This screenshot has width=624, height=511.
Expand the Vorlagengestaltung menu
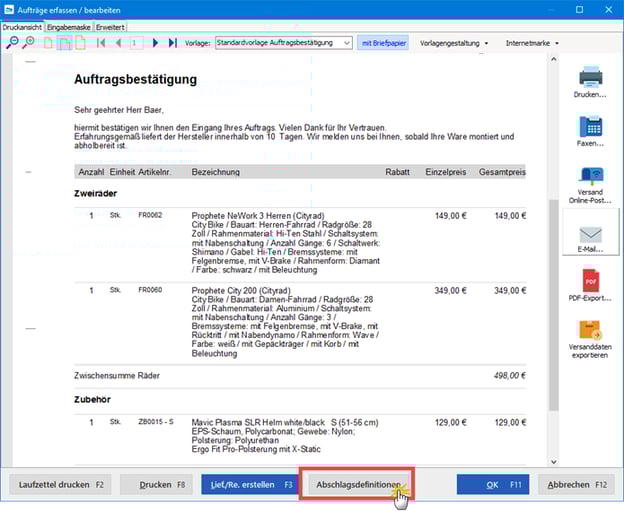coord(454,43)
